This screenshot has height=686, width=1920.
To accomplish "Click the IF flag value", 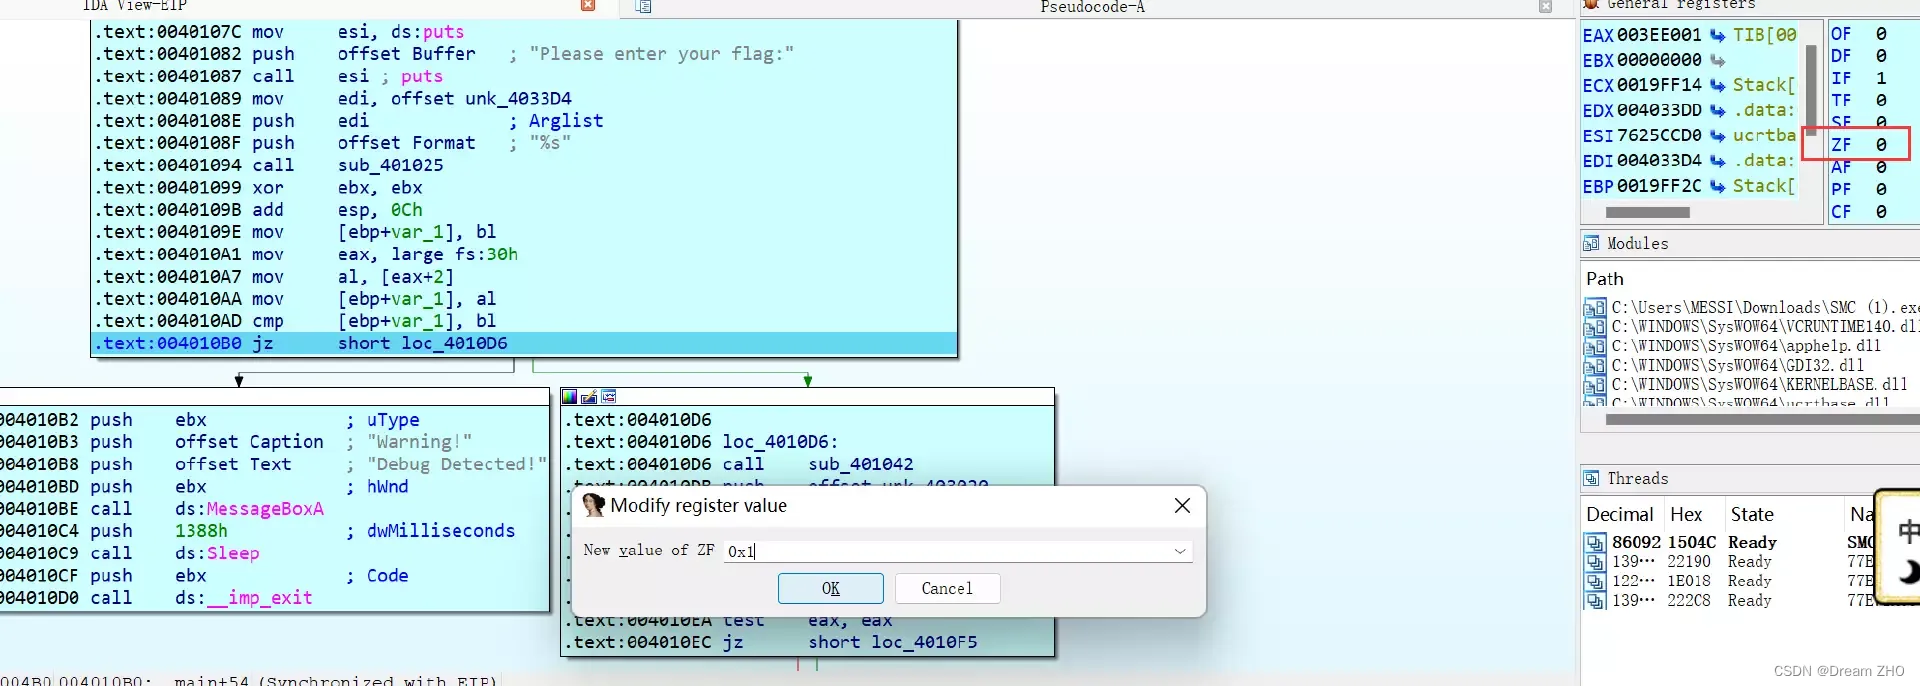I will point(1881,78).
